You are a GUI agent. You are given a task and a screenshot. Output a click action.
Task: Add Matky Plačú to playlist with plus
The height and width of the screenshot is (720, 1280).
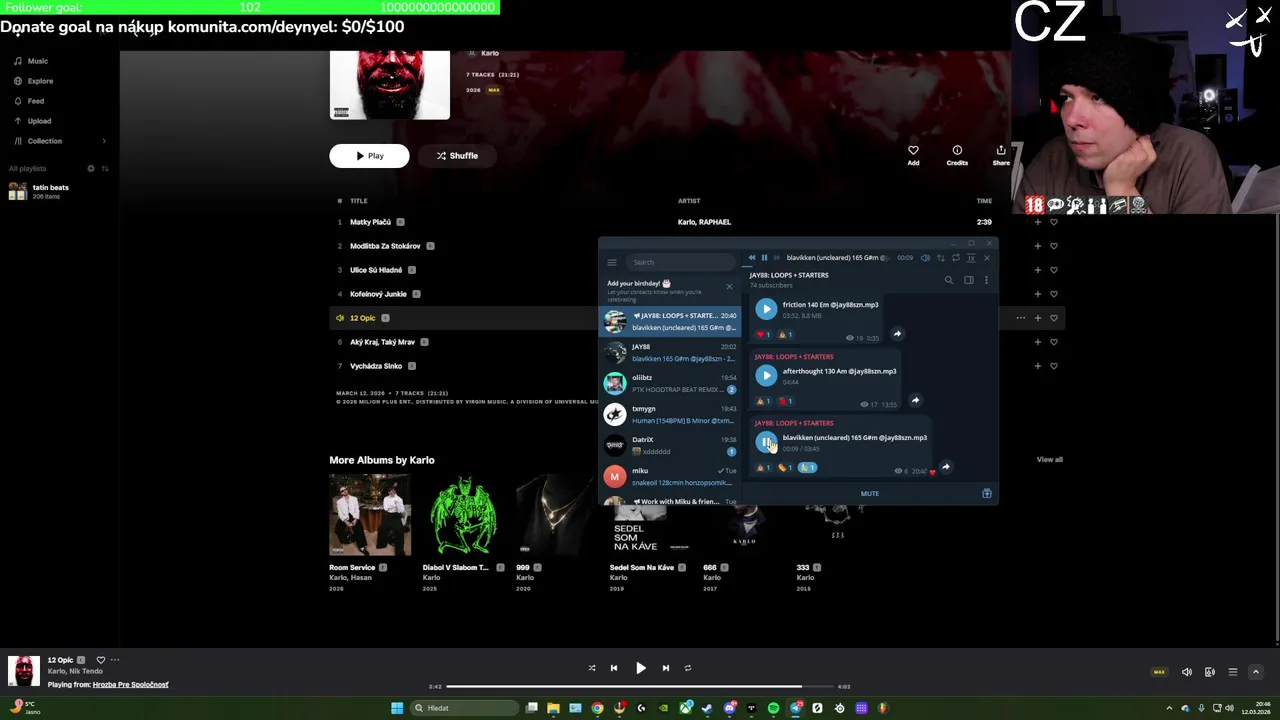pos(1037,222)
